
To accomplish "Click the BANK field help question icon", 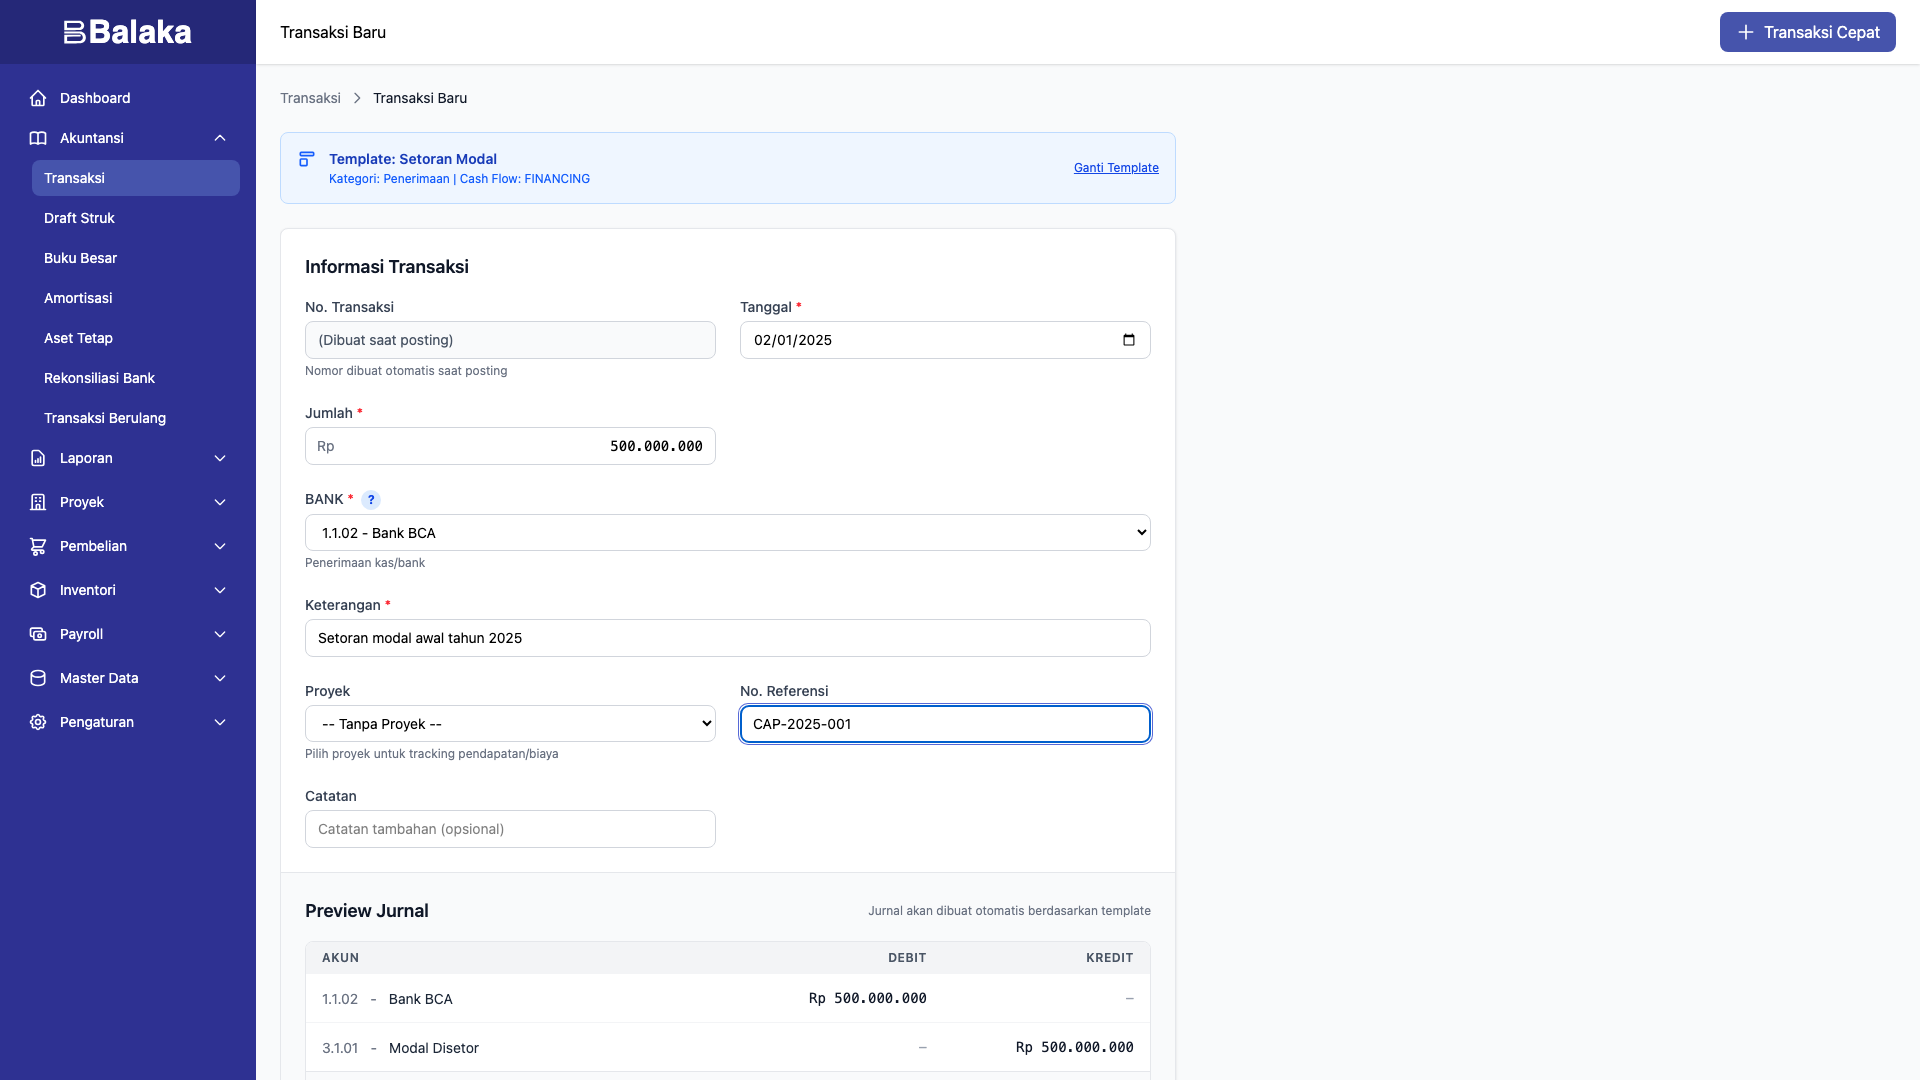I will tap(371, 500).
